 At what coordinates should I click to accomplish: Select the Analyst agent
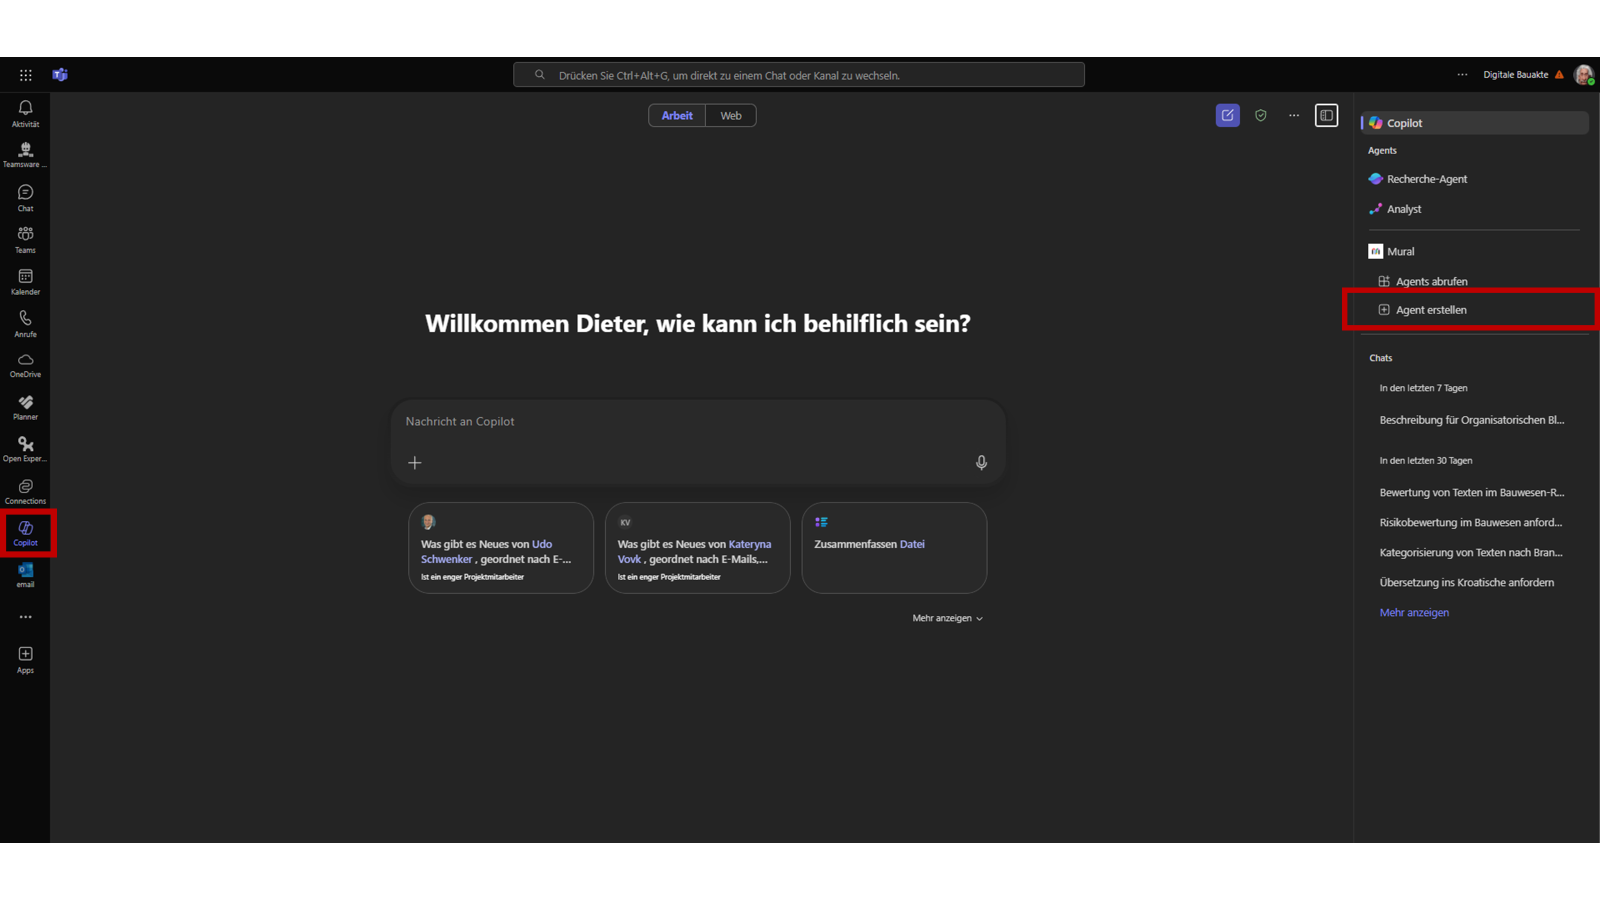point(1403,209)
